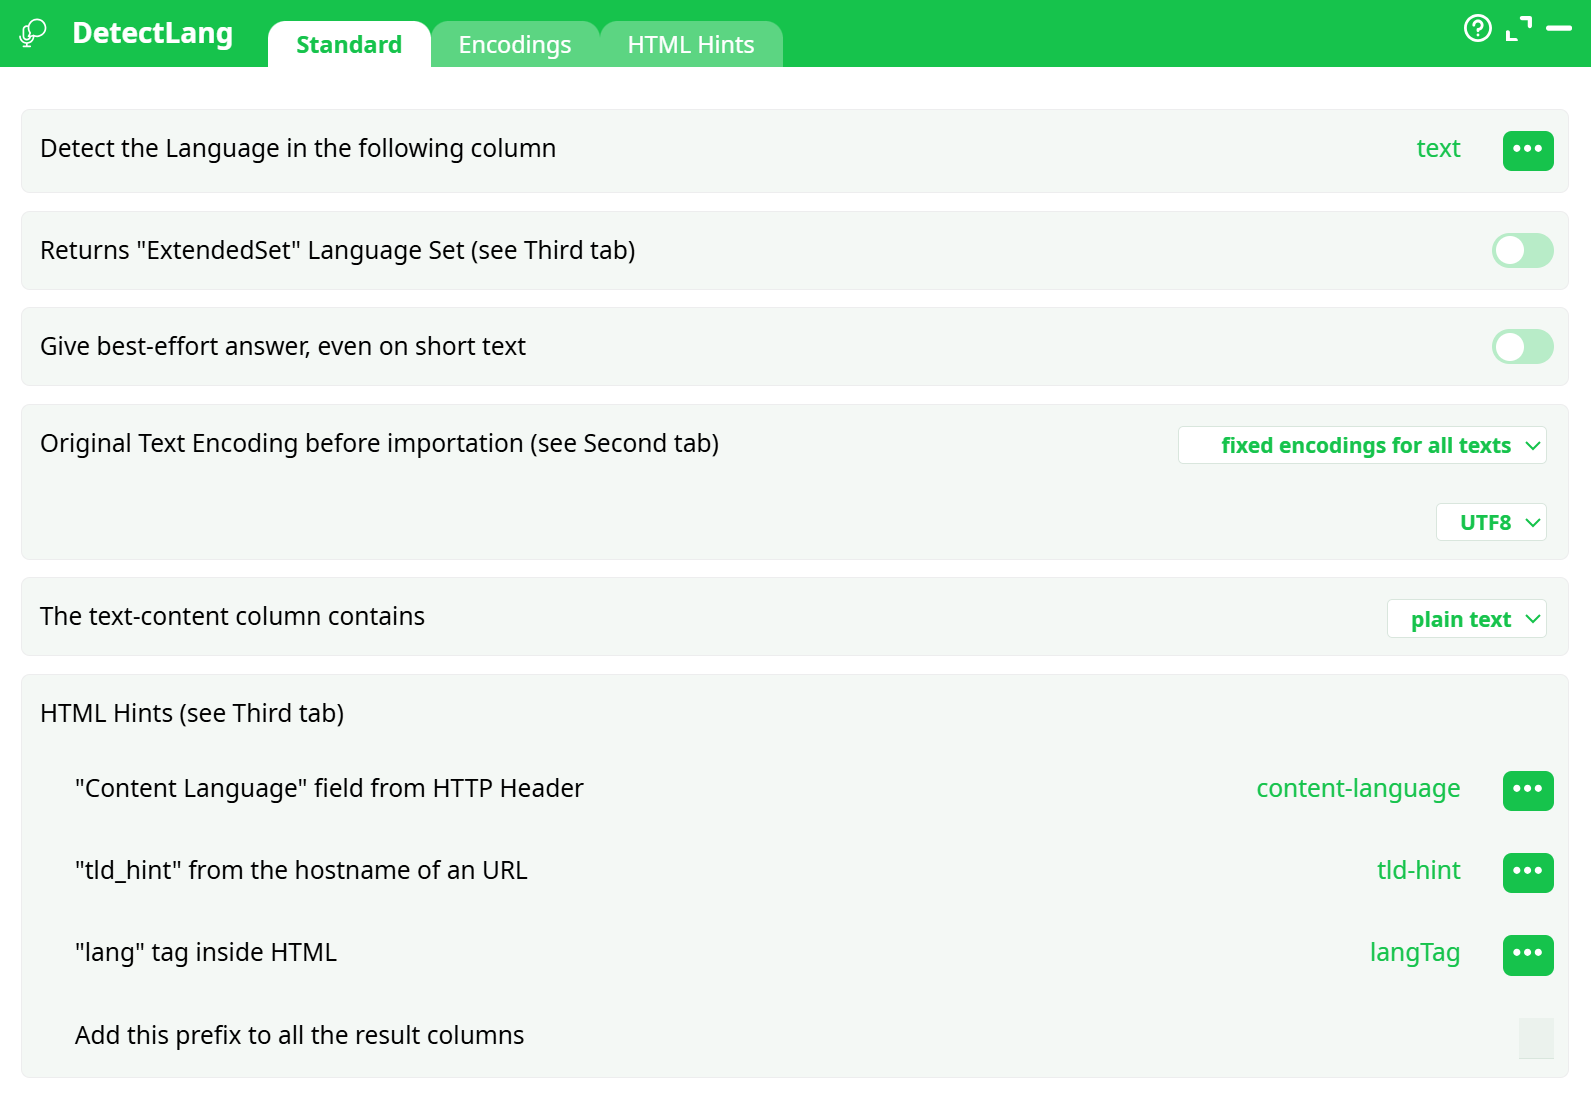Click the expand window icon
Screen dimensions: 1591x1101
pos(1518,29)
